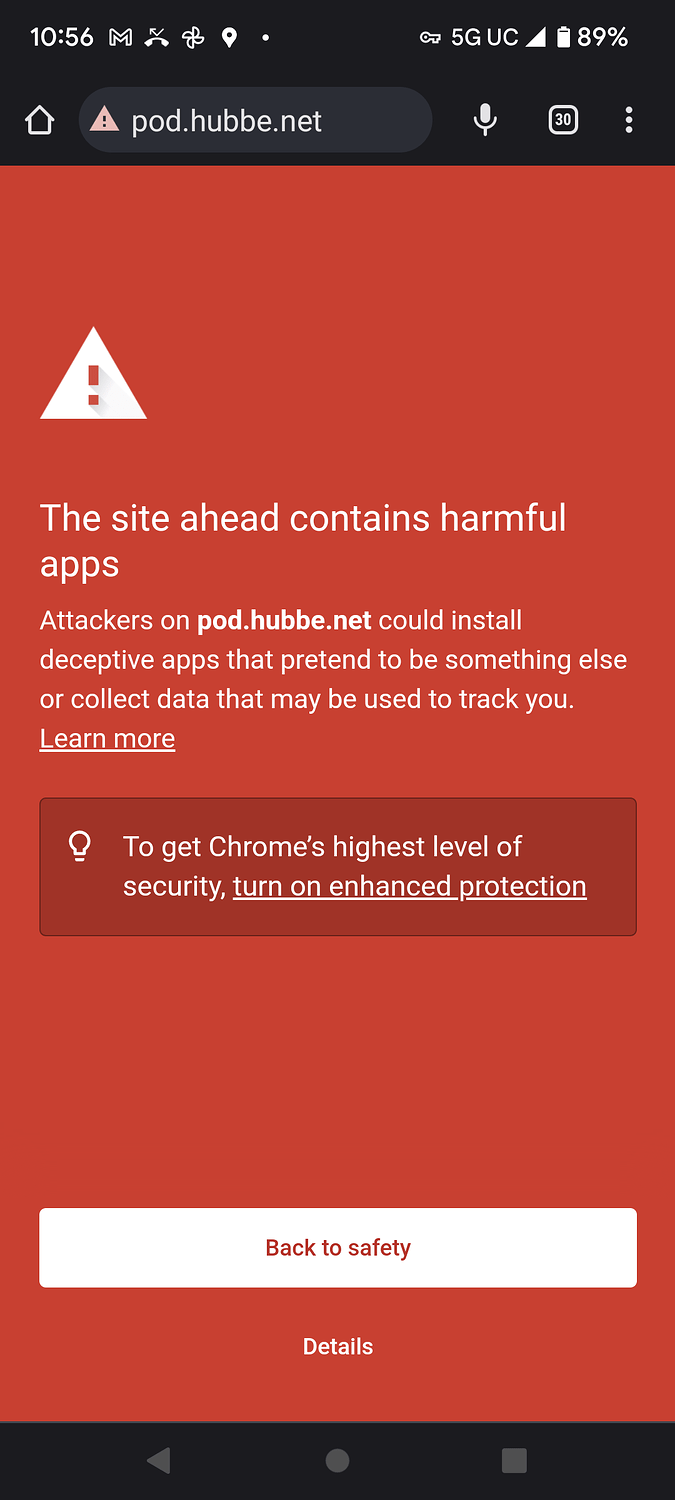This screenshot has width=675, height=1500.
Task: Tap the location pin status icon
Action: [229, 38]
